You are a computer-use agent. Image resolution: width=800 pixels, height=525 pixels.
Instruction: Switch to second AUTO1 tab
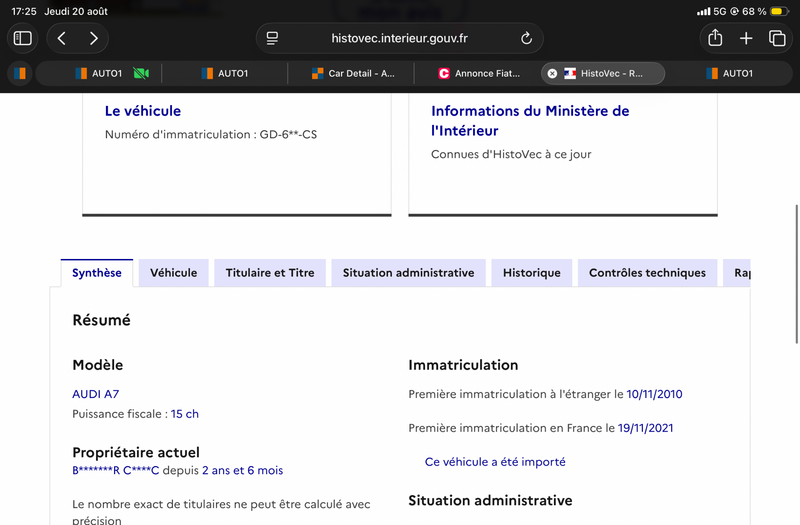[225, 73]
